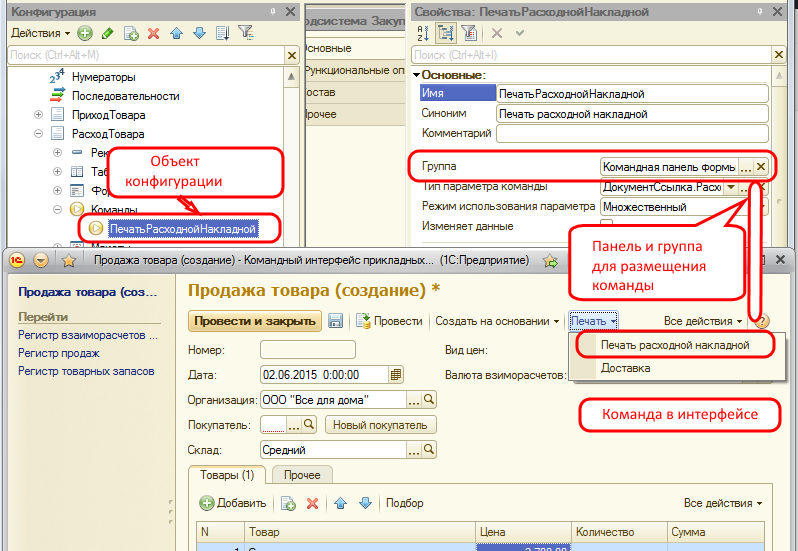
Task: Clear the Конфигурация search field with its X
Action: tap(292, 55)
